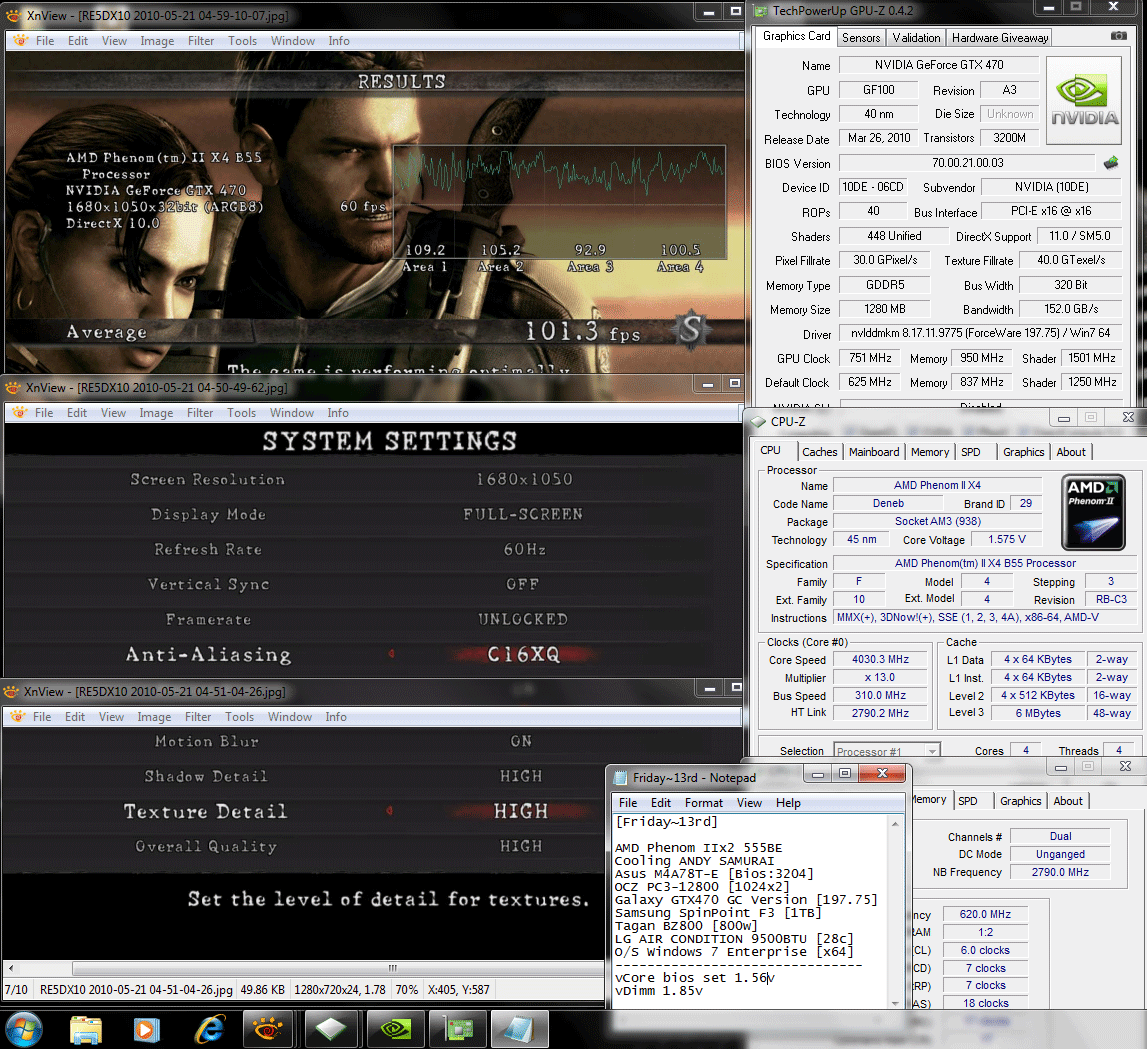This screenshot has width=1147, height=1049.
Task: Click the AMD Phenom II logo in CPU-Z
Action: click(x=1094, y=512)
